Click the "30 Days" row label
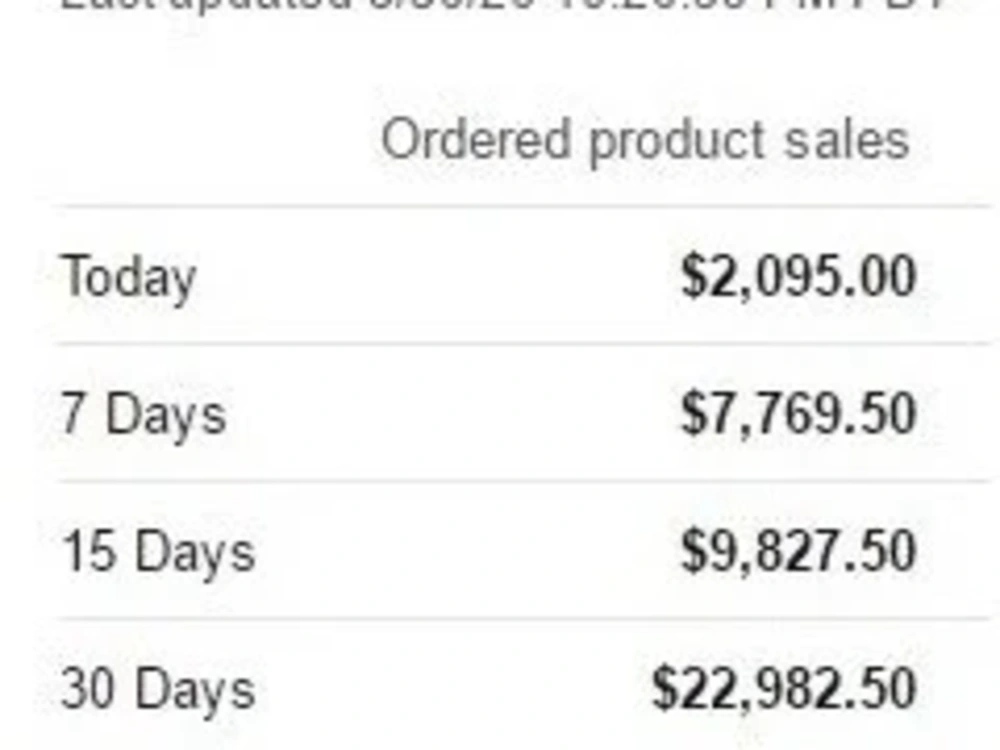The image size is (1000, 750). [x=158, y=689]
